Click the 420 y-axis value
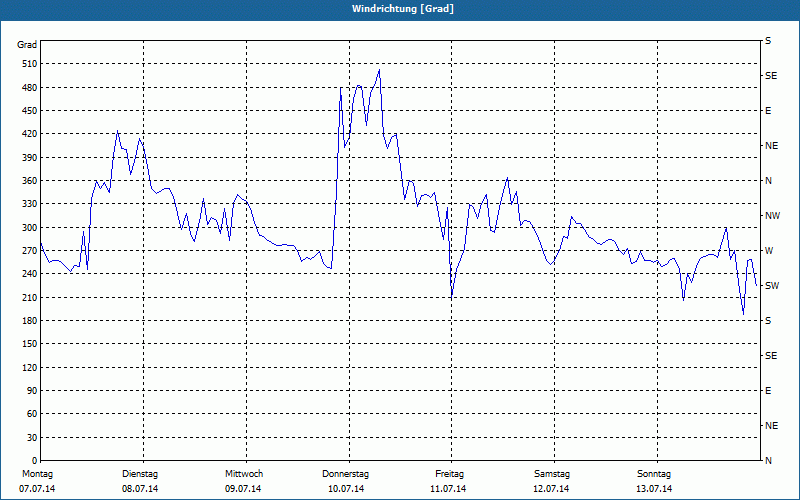 coord(30,134)
